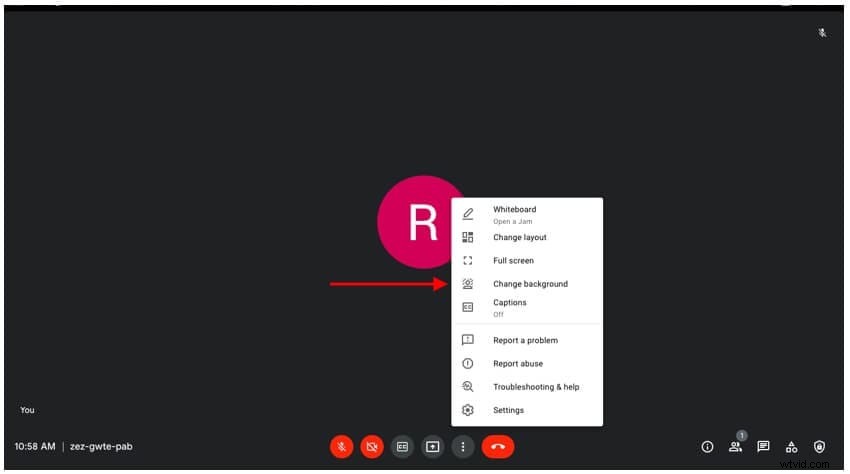Turn on the camera button

[372, 447]
